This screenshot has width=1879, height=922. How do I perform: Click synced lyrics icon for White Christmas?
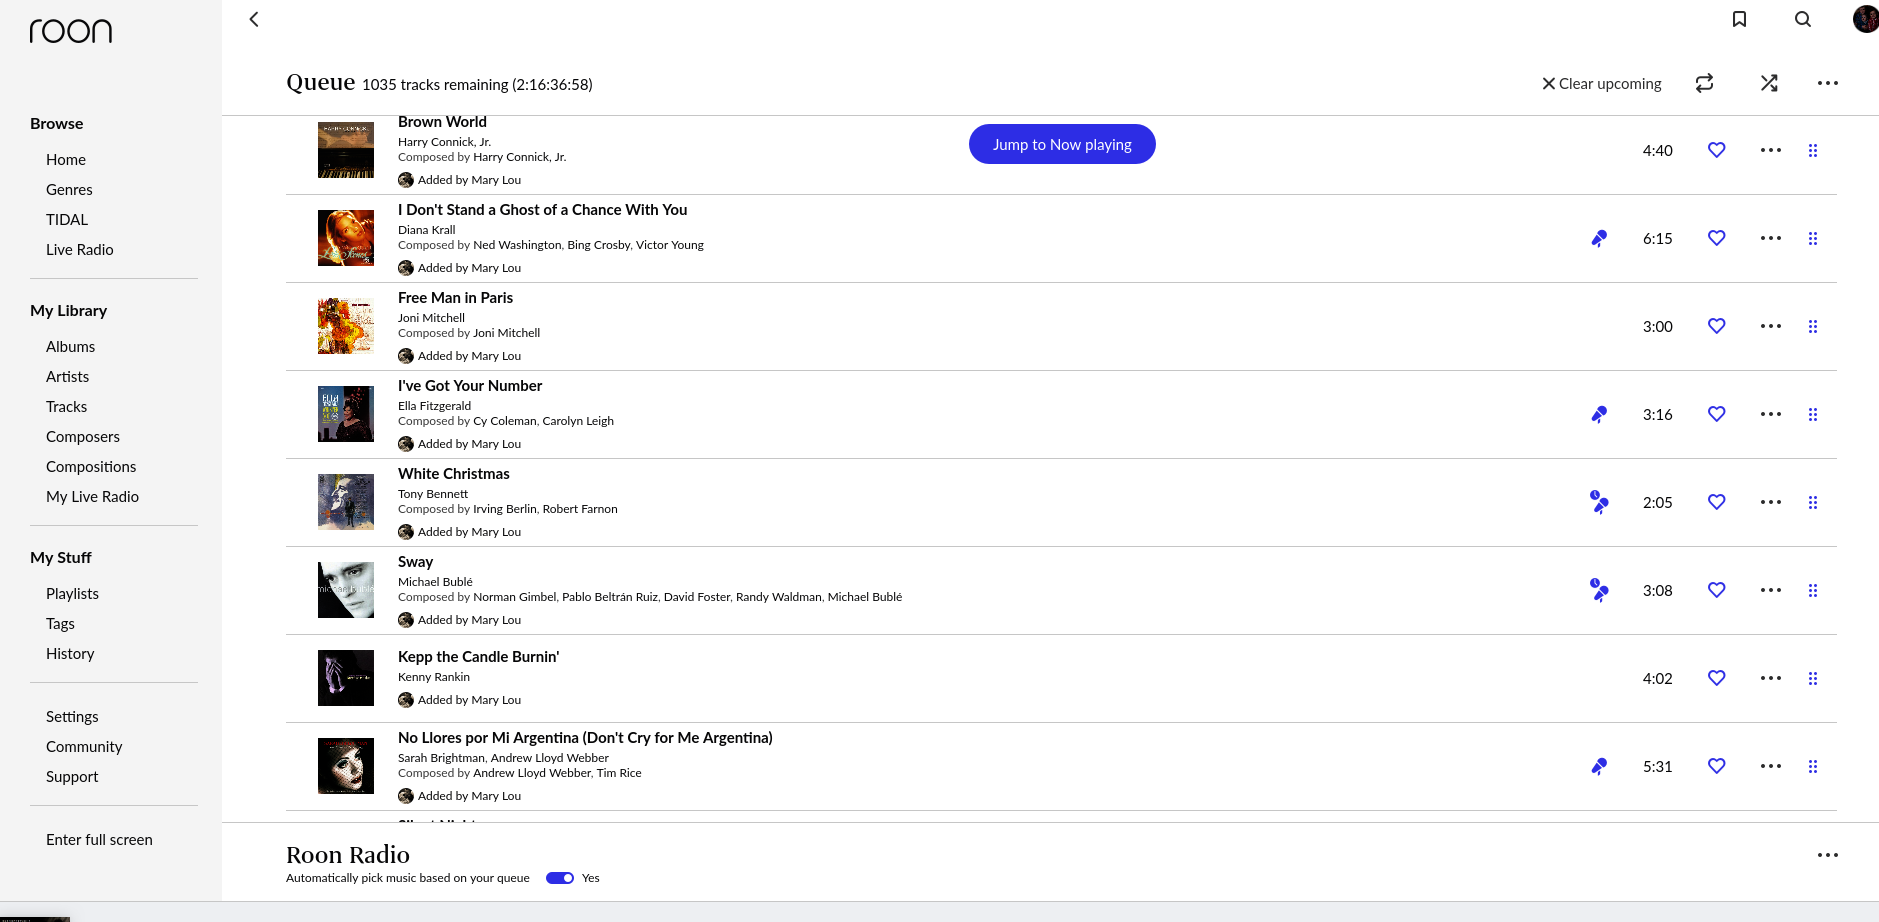(1599, 502)
